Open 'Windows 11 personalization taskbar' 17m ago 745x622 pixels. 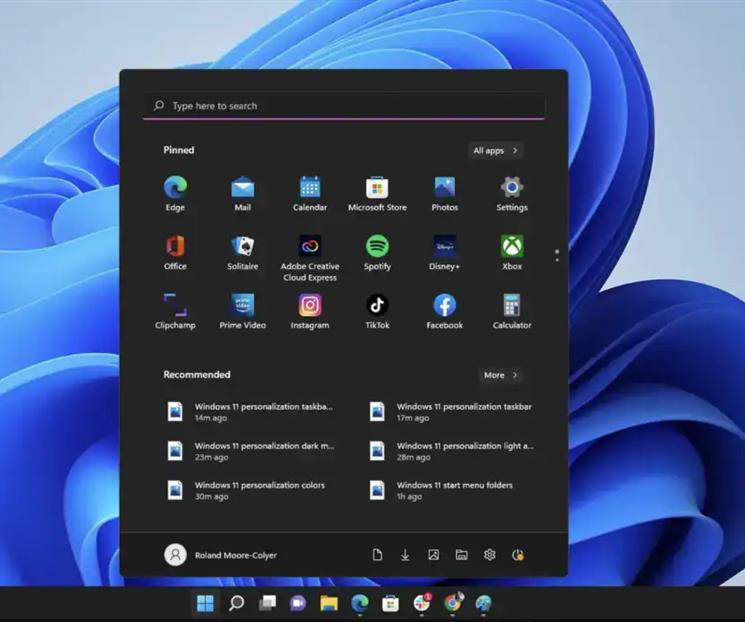click(451, 412)
